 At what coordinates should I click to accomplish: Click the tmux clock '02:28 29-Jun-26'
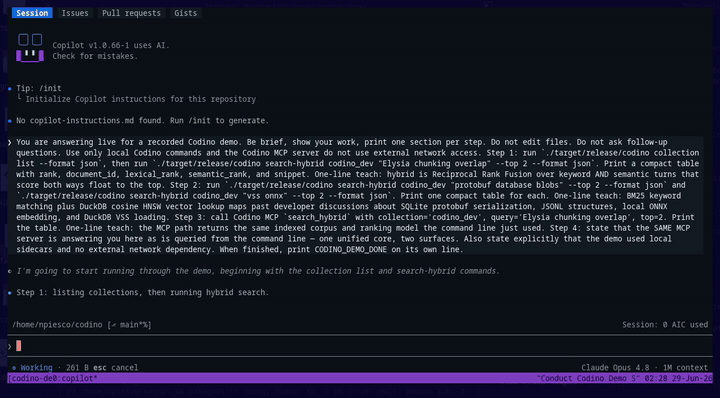[679, 379]
